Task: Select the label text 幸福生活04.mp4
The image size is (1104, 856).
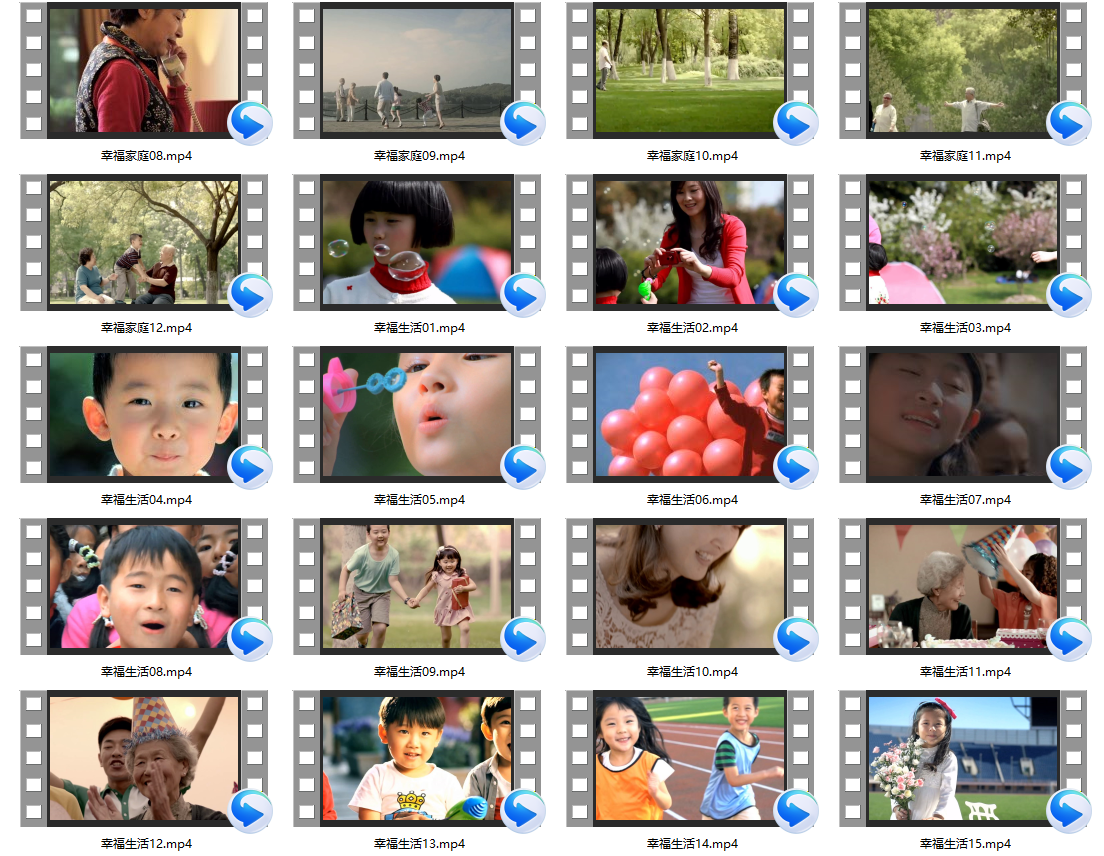Action: tap(146, 499)
